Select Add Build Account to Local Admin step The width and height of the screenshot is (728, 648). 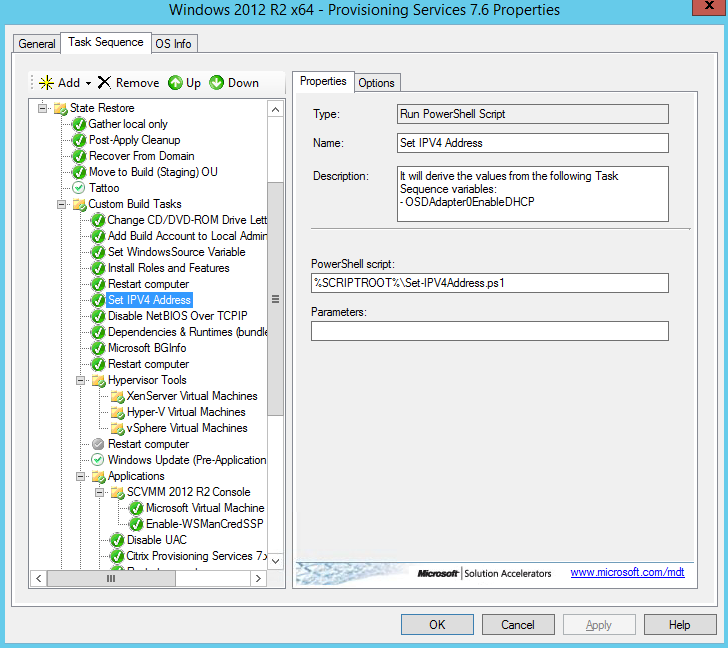pyautogui.click(x=187, y=236)
